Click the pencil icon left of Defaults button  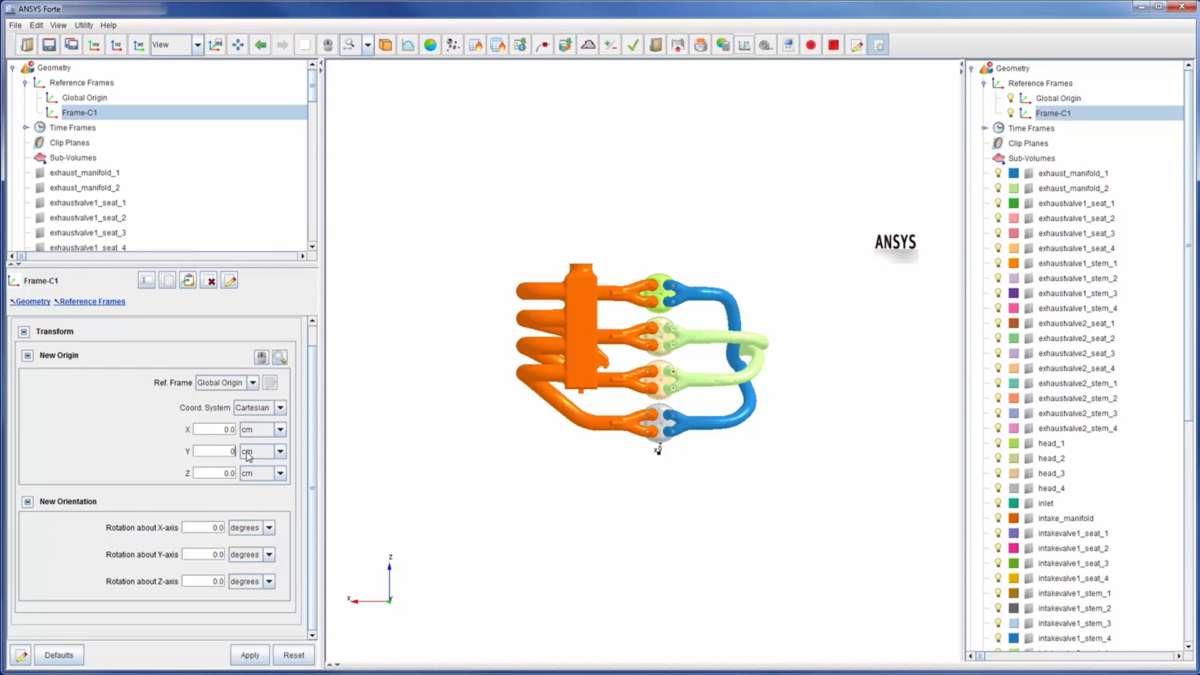(21, 655)
